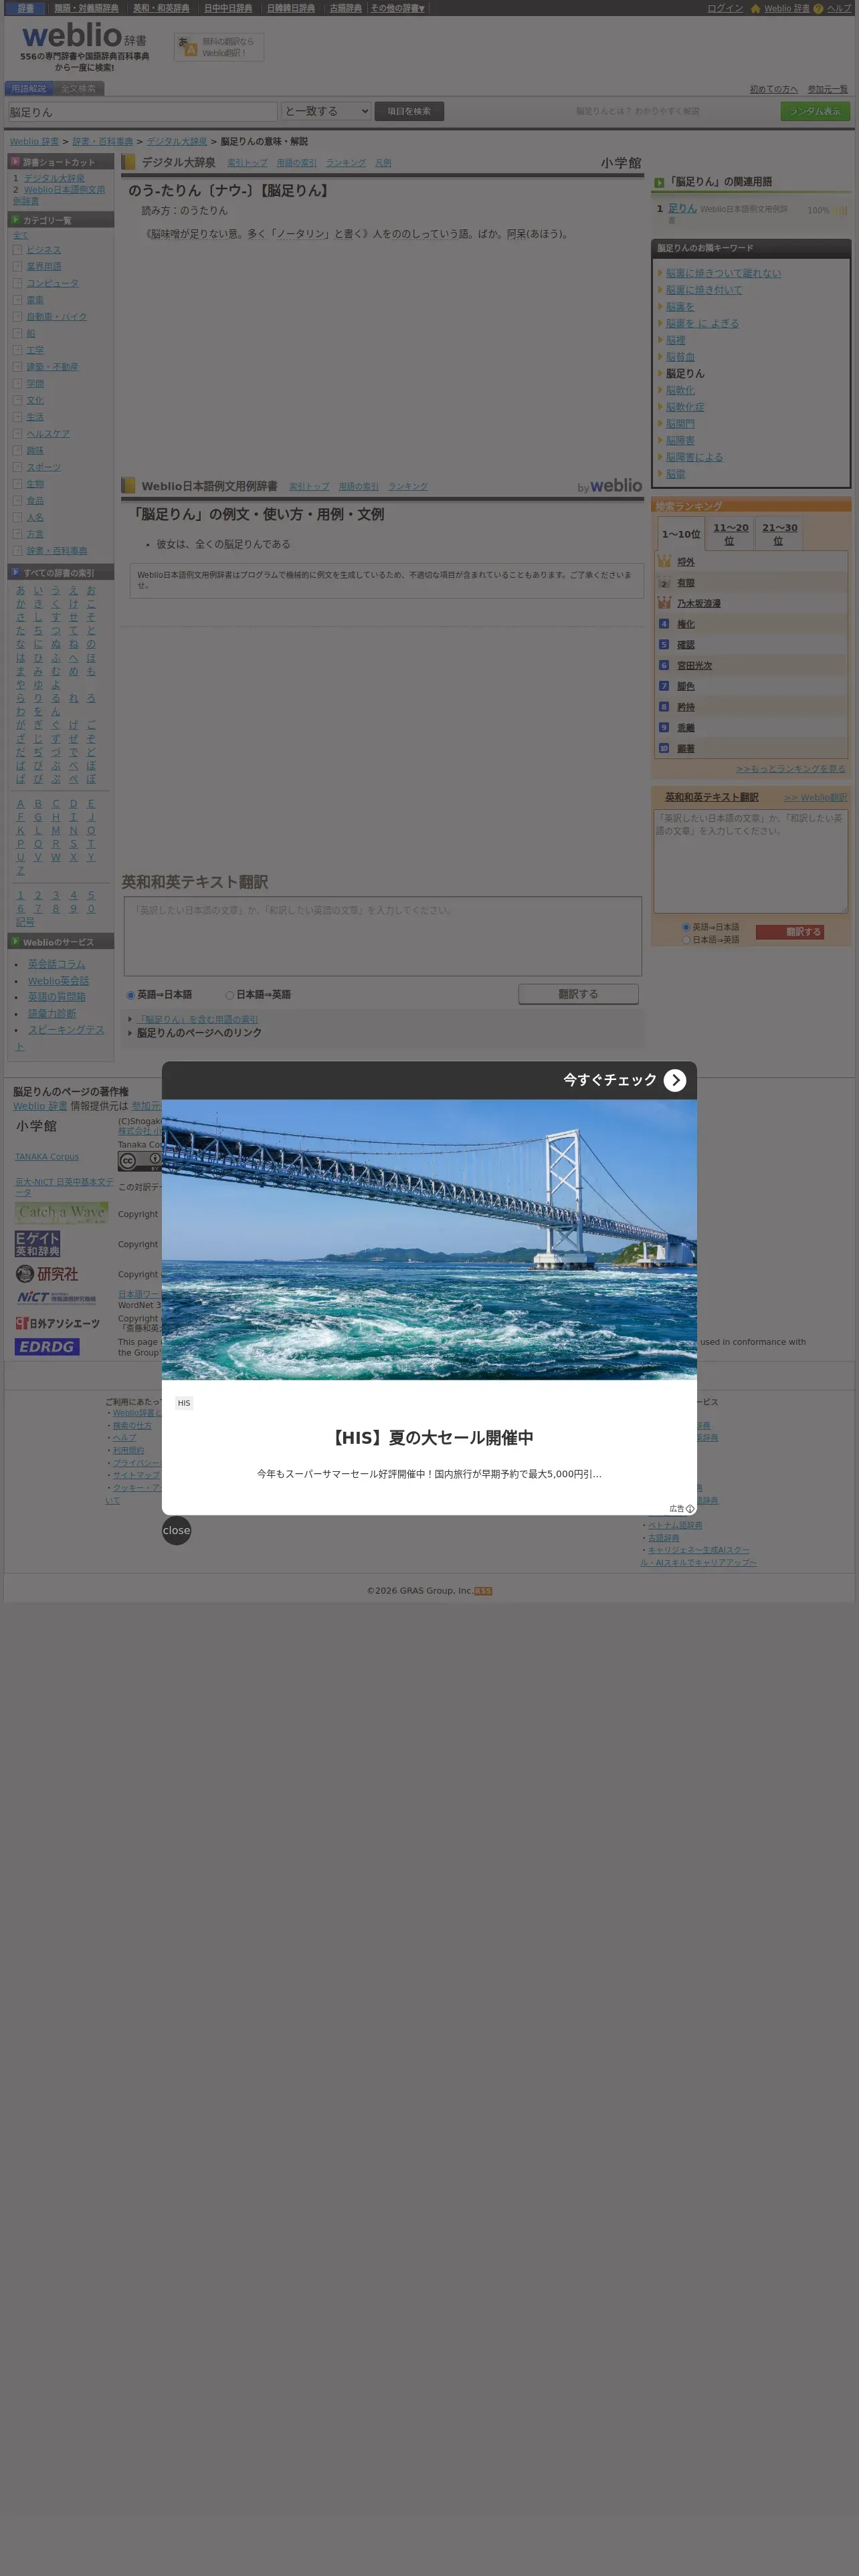
Task: Open 英和・和英辞典 in the top menu
Action: click(161, 8)
